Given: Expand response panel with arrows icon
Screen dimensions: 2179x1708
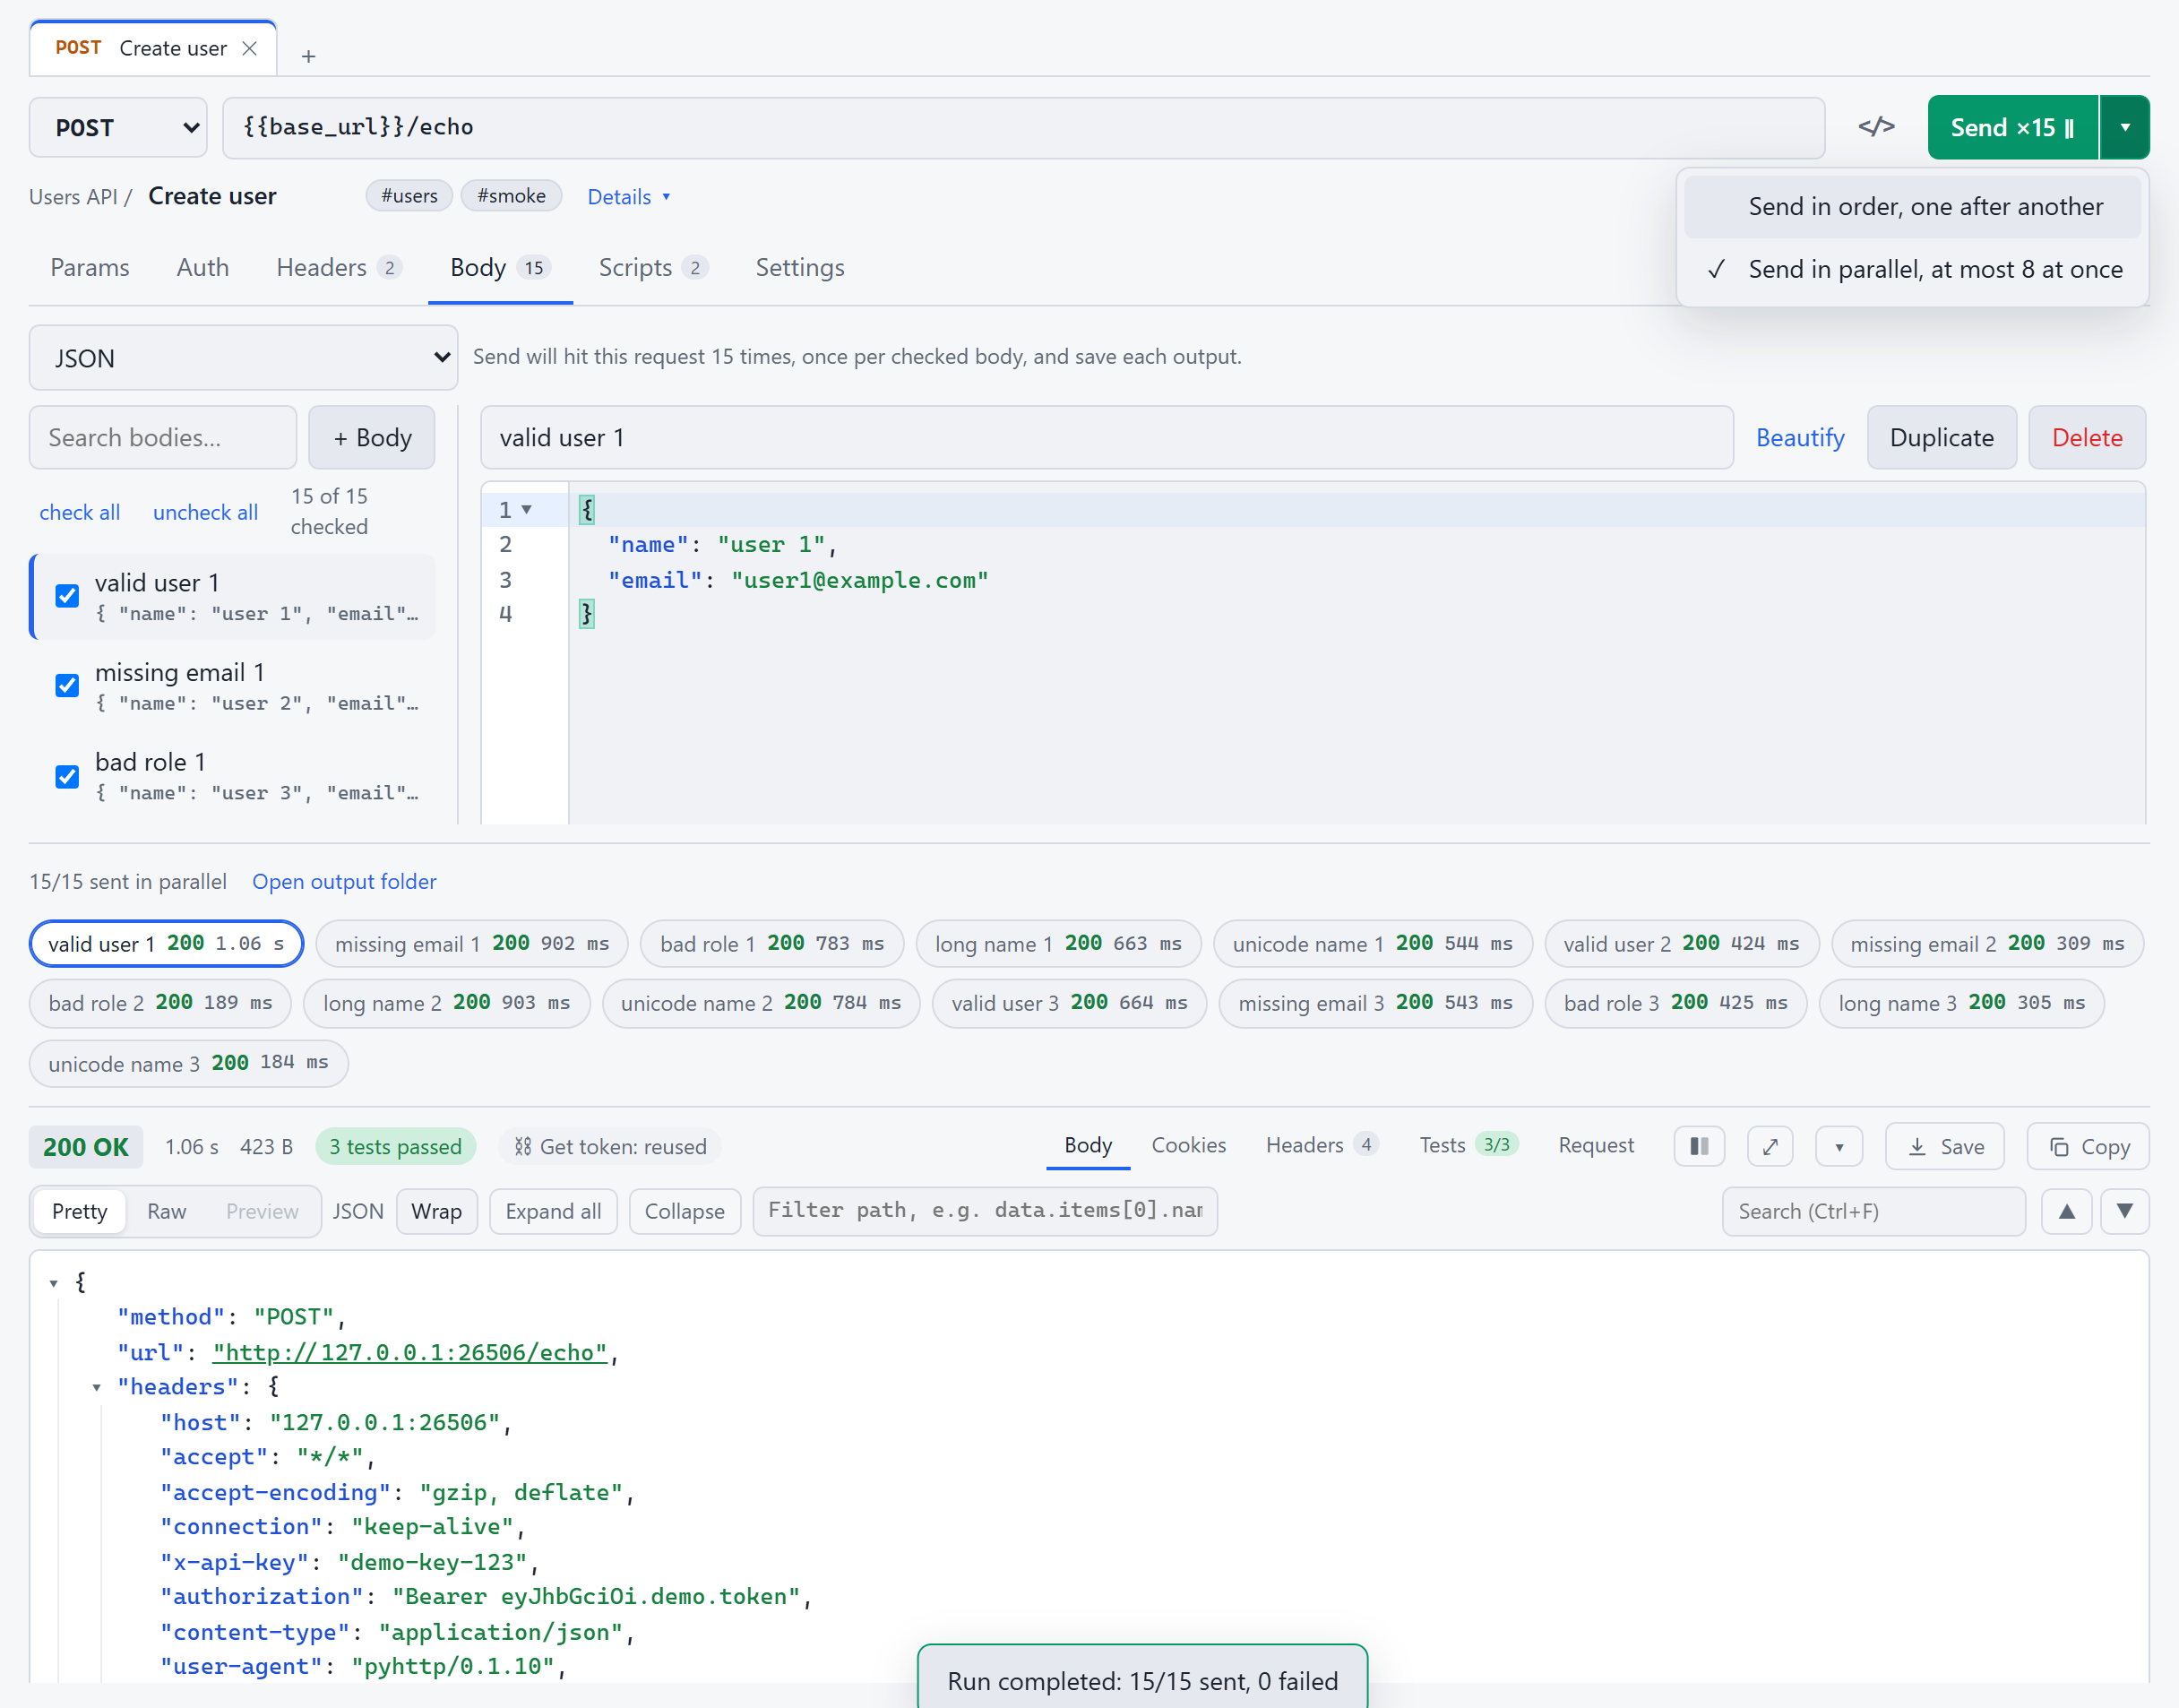Looking at the screenshot, I should point(1770,1146).
